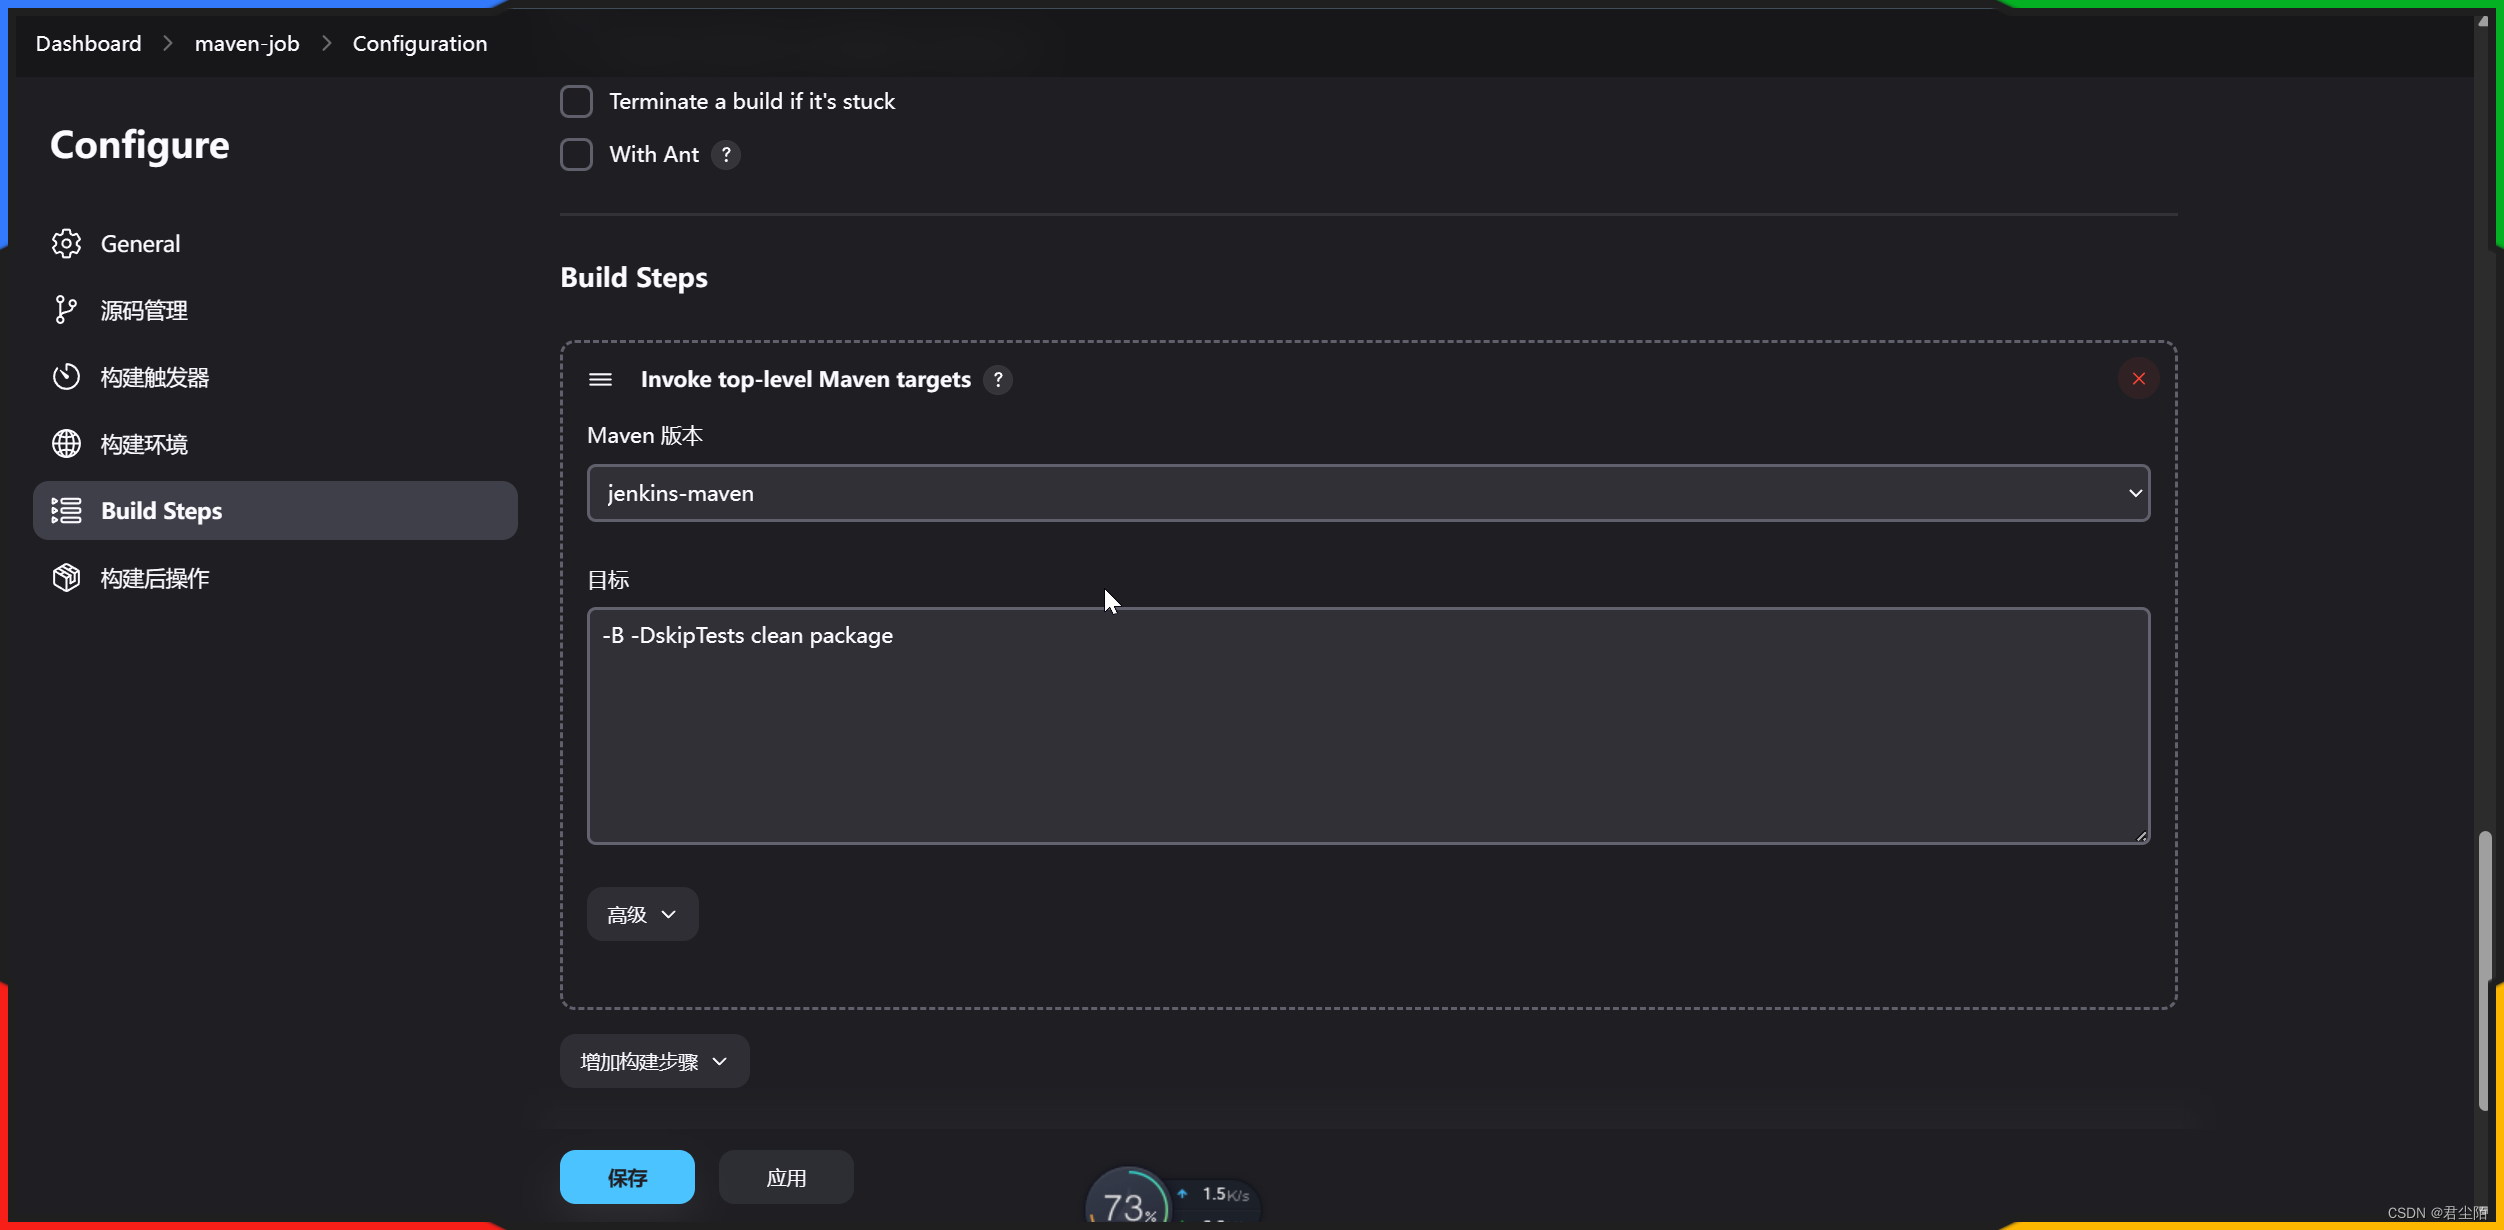Image resolution: width=2504 pixels, height=1230 pixels.
Task: Check the With Ant checkbox
Action: [576, 155]
